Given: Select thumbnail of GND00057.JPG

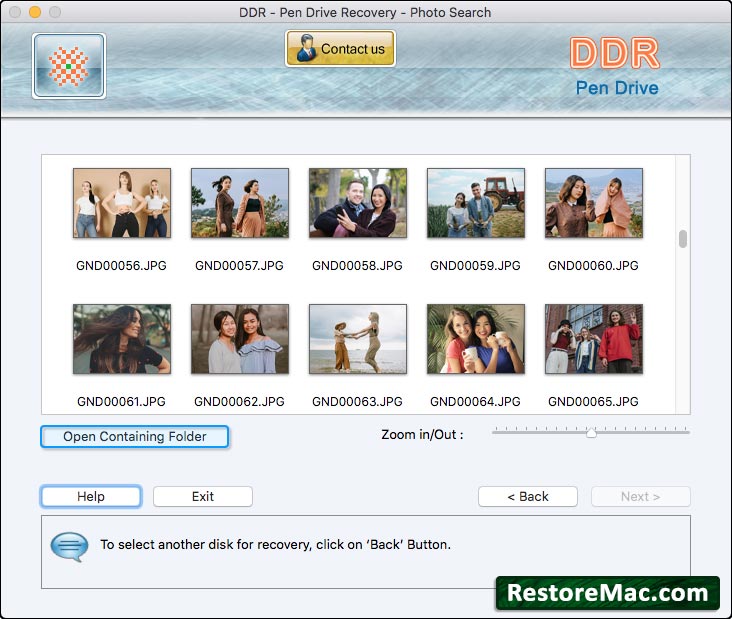Looking at the screenshot, I should coord(240,203).
